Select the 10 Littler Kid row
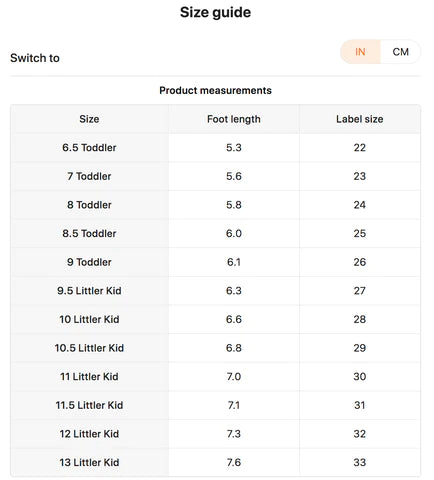The width and height of the screenshot is (434, 480). tap(216, 319)
